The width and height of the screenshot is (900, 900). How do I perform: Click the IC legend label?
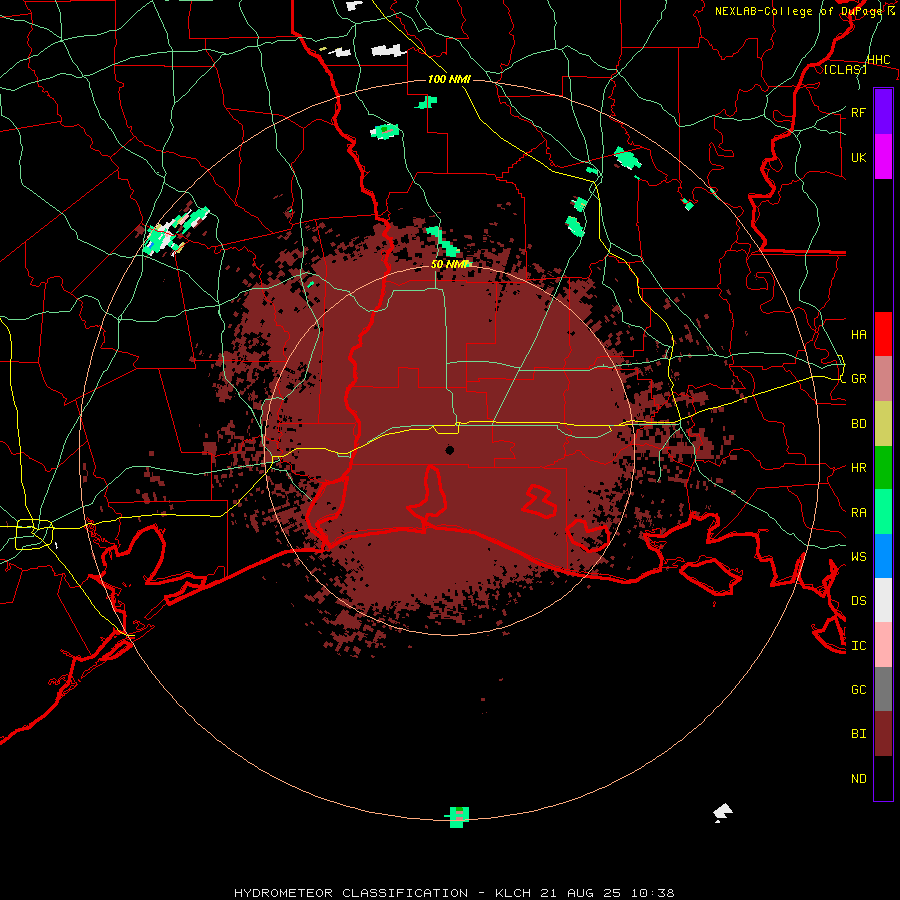click(x=858, y=646)
